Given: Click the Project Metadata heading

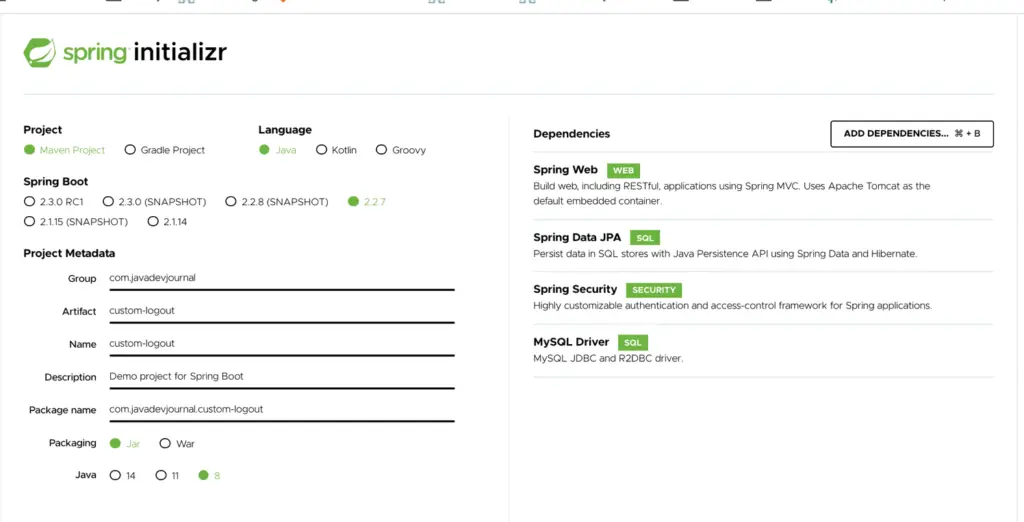Looking at the screenshot, I should (69, 253).
